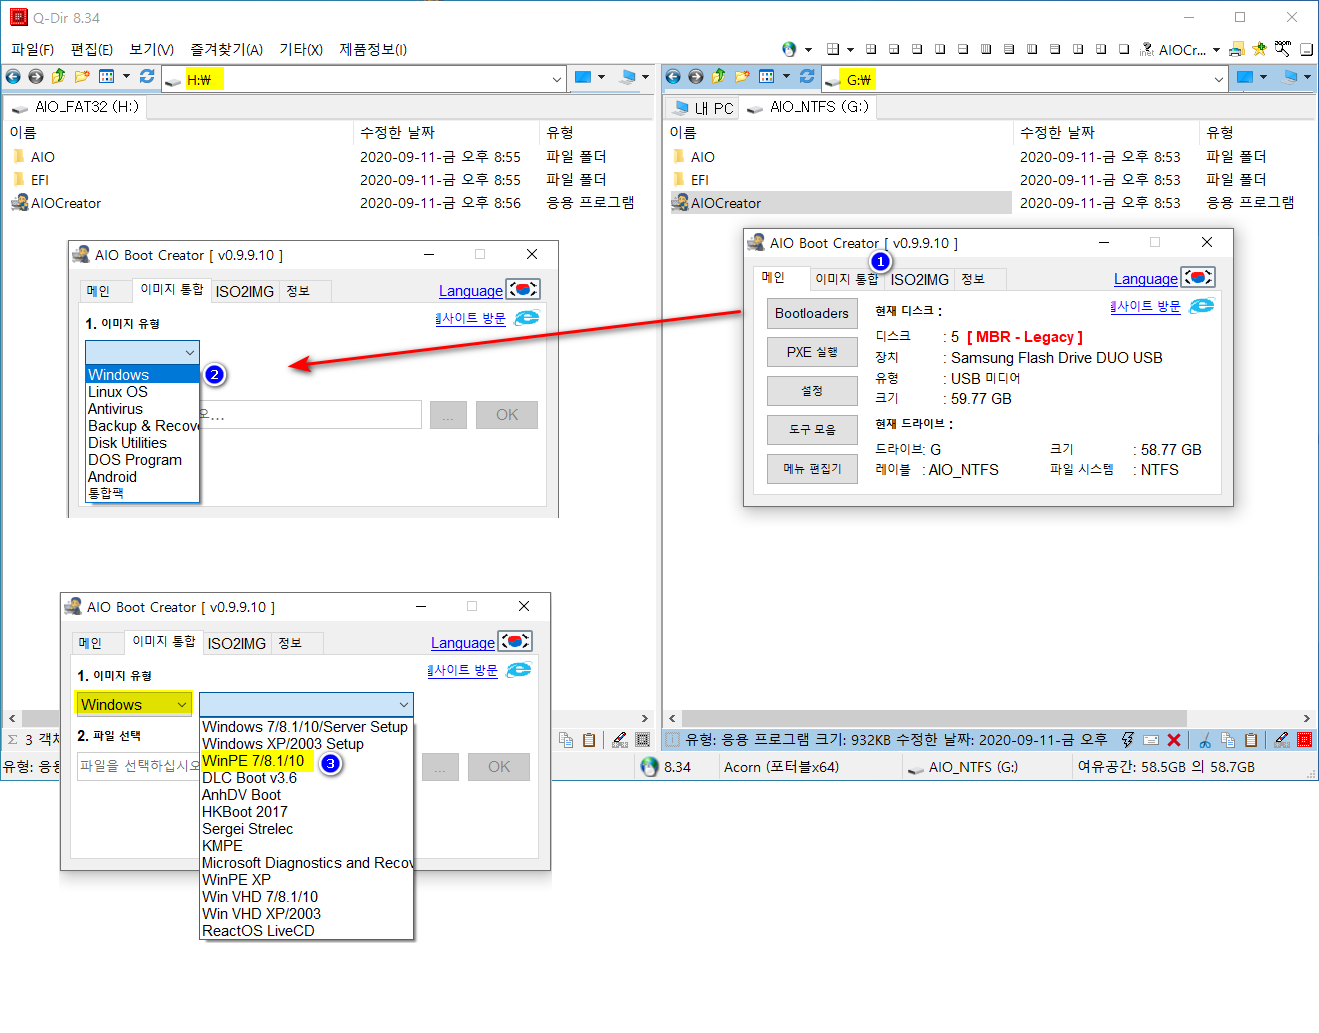Open the G: address bar dropdown
1319x1033 pixels.
(x=1218, y=79)
